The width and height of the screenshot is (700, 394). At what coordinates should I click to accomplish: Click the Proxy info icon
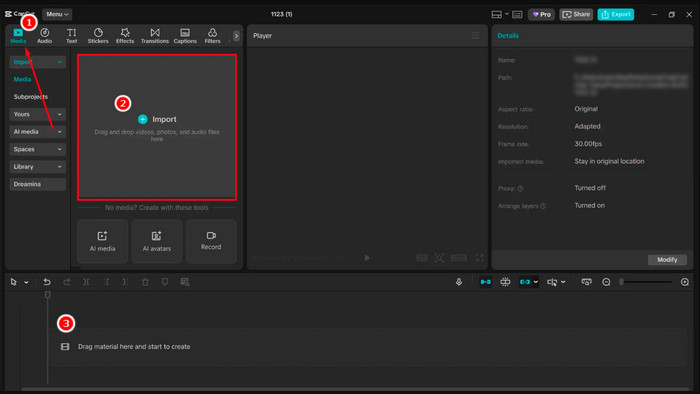point(521,188)
